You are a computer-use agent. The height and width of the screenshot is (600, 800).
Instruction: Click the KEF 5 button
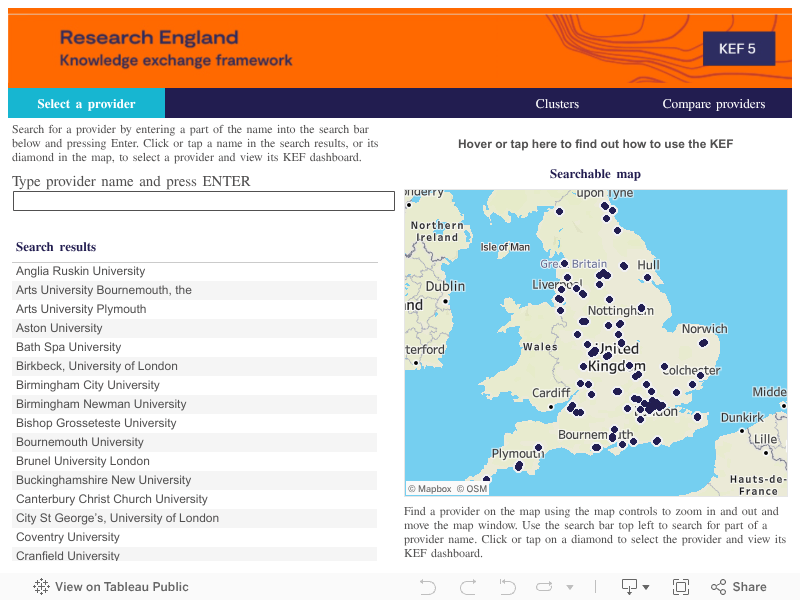click(x=738, y=48)
